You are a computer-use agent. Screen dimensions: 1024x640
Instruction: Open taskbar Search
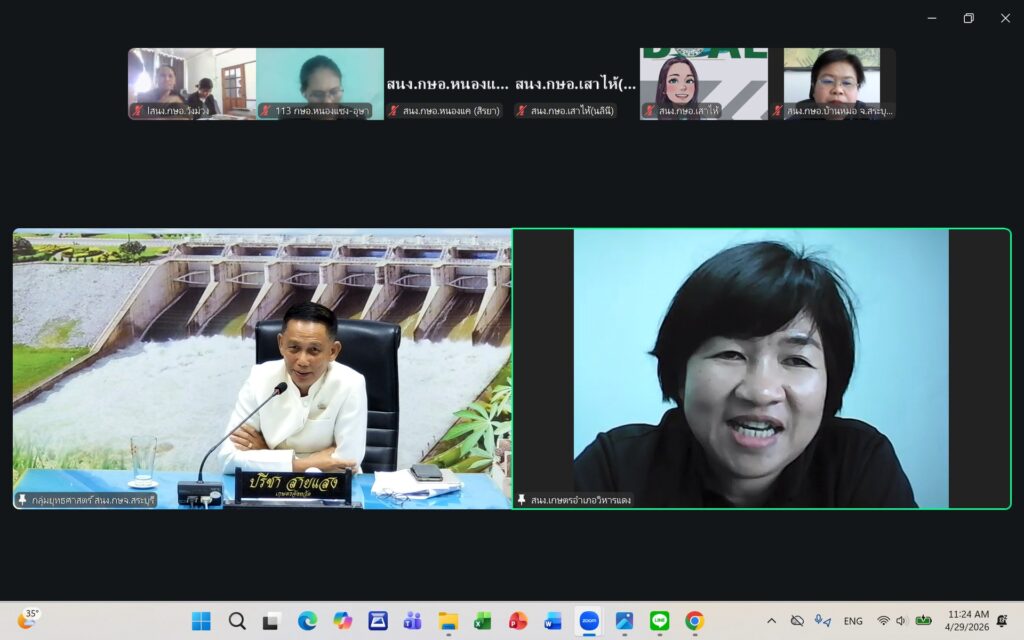tap(237, 621)
